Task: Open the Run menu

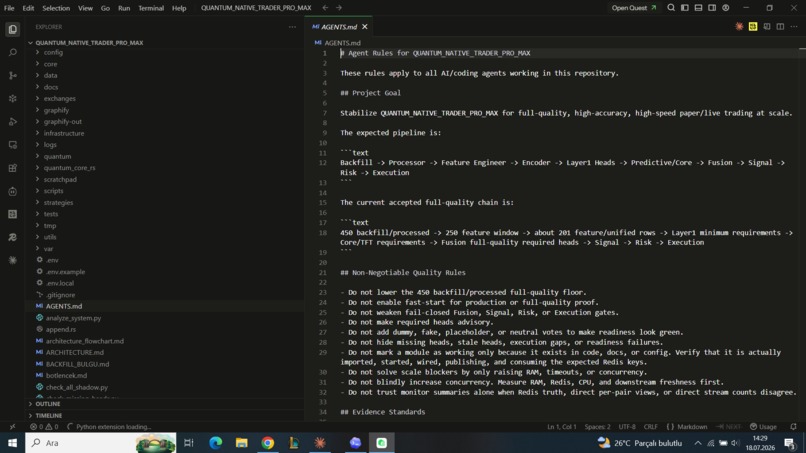Action: 124,8
